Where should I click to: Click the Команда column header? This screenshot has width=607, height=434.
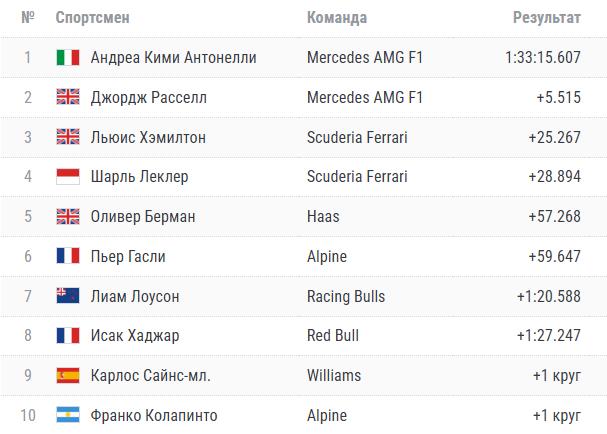coord(337,18)
